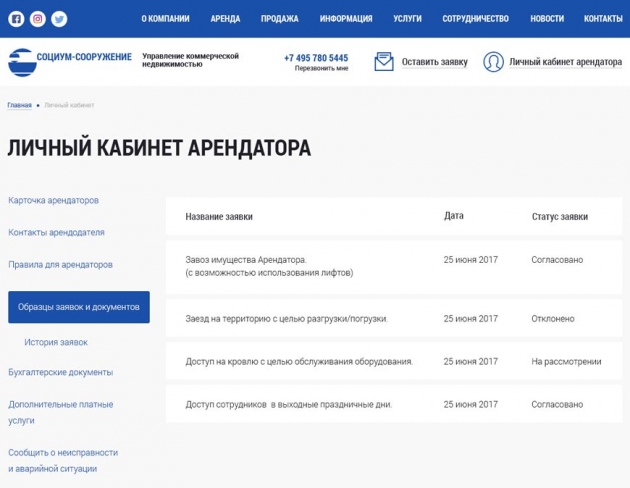
Task: Click the «Главная» breadcrumb link
Action: point(19,105)
